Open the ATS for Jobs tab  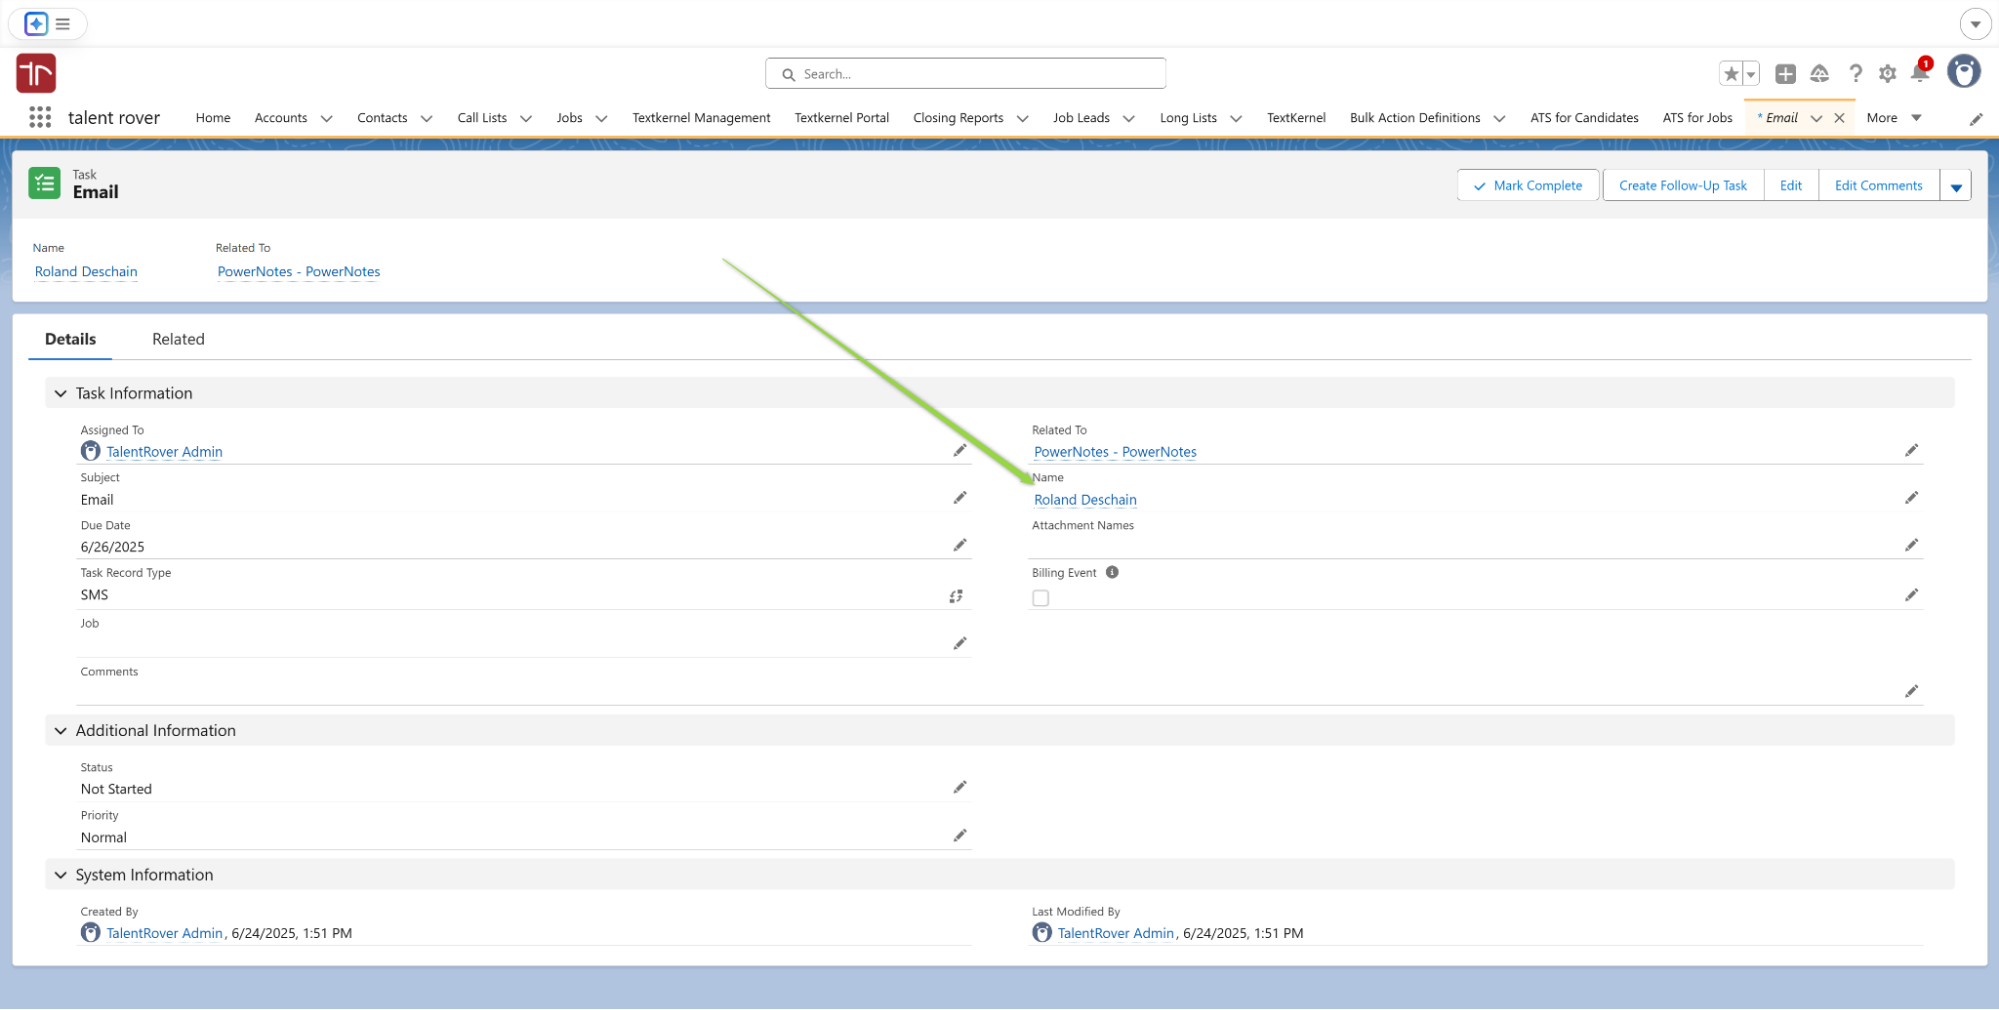(1697, 118)
